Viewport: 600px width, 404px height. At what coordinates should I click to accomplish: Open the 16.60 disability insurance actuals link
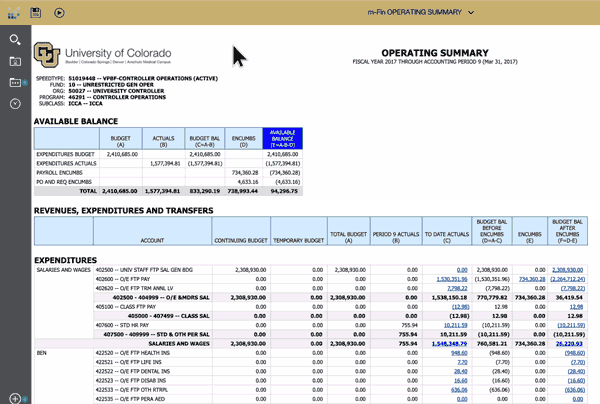[x=461, y=381]
